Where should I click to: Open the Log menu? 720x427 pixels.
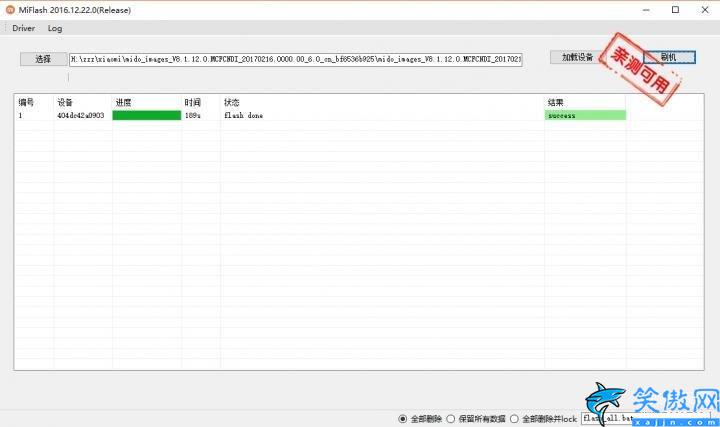pos(55,28)
